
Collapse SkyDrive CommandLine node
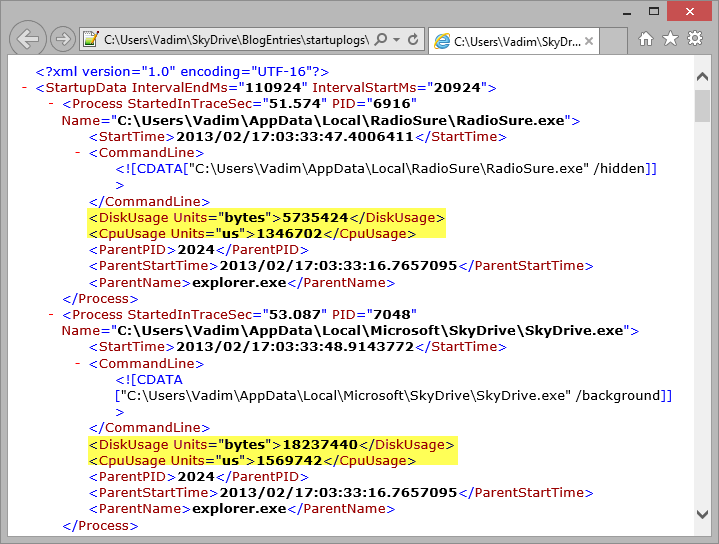click(77, 363)
